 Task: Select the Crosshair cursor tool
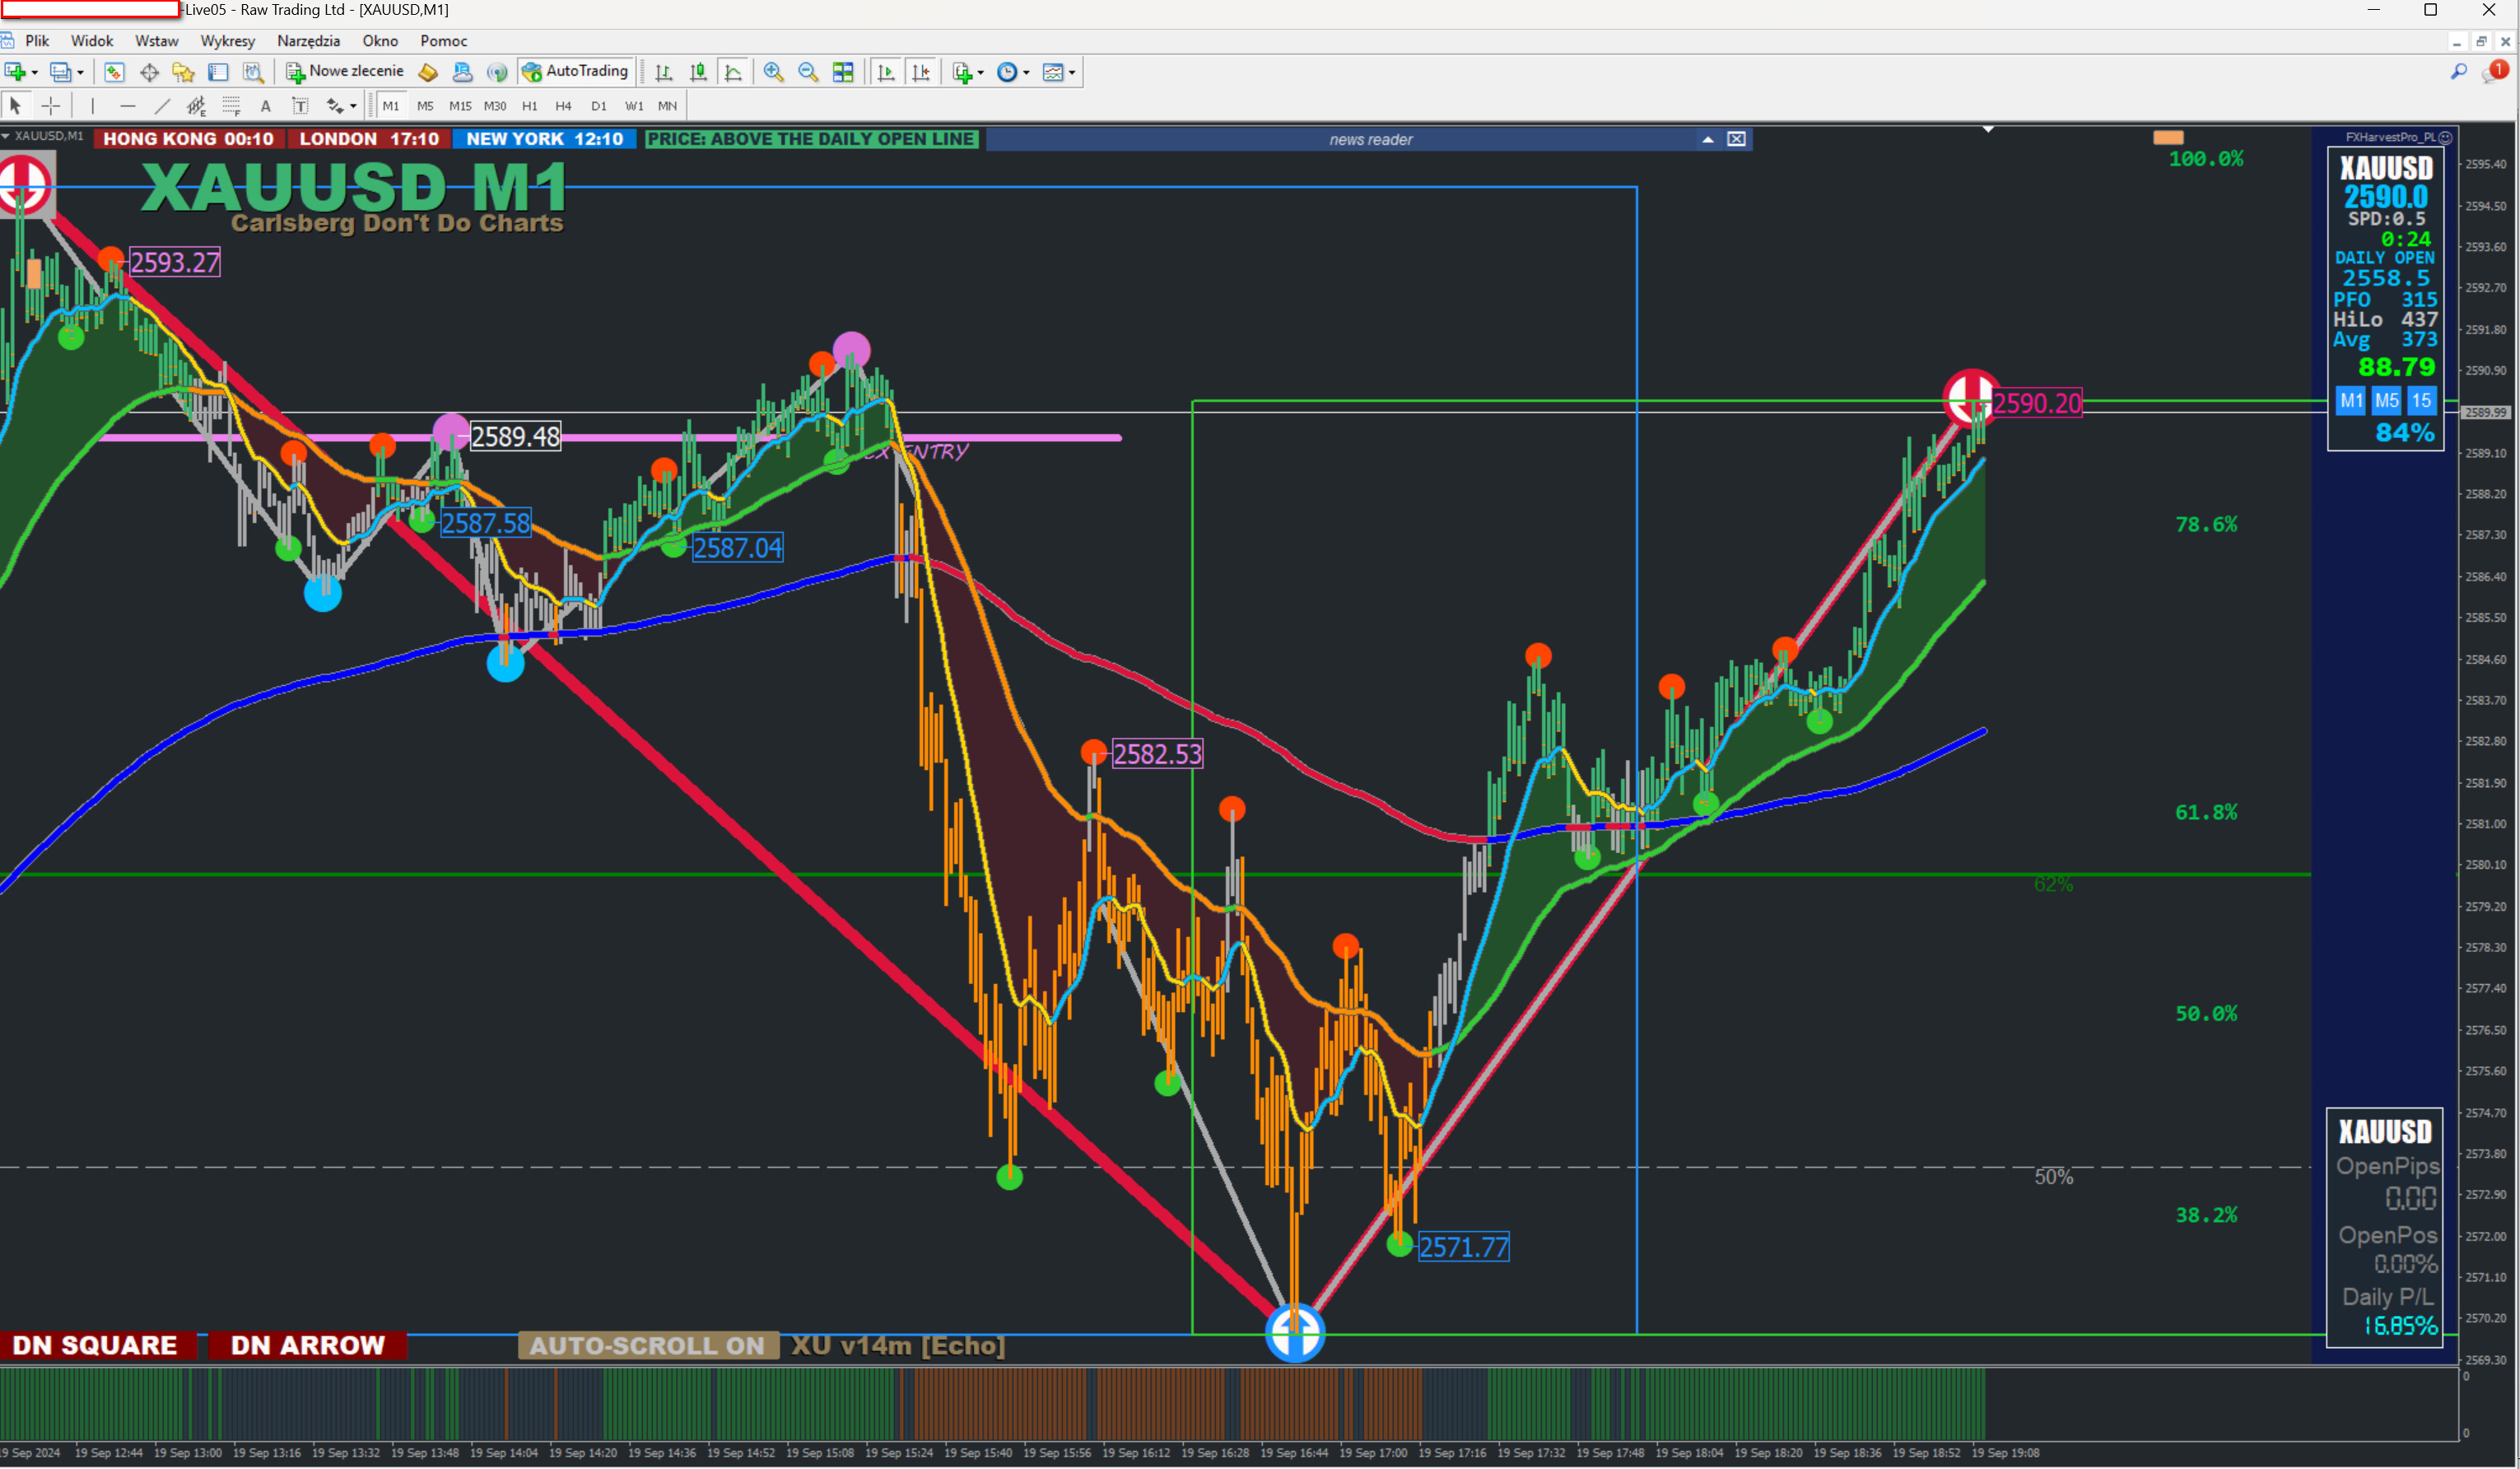tap(51, 106)
